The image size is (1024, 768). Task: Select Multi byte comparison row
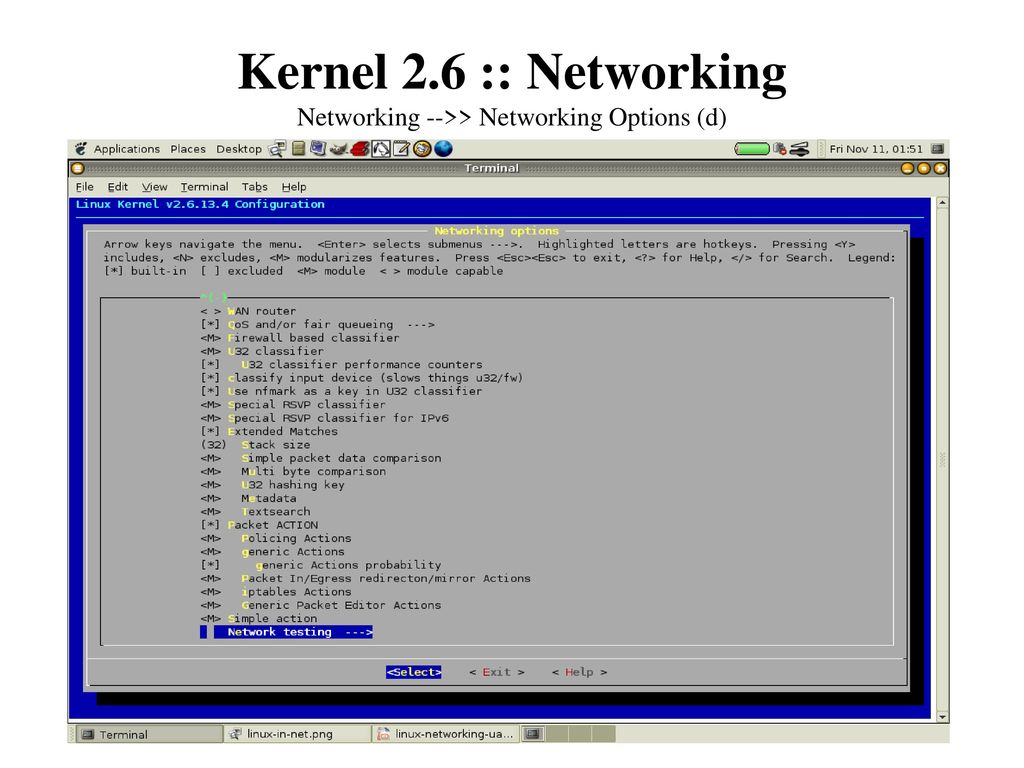[x=293, y=472]
